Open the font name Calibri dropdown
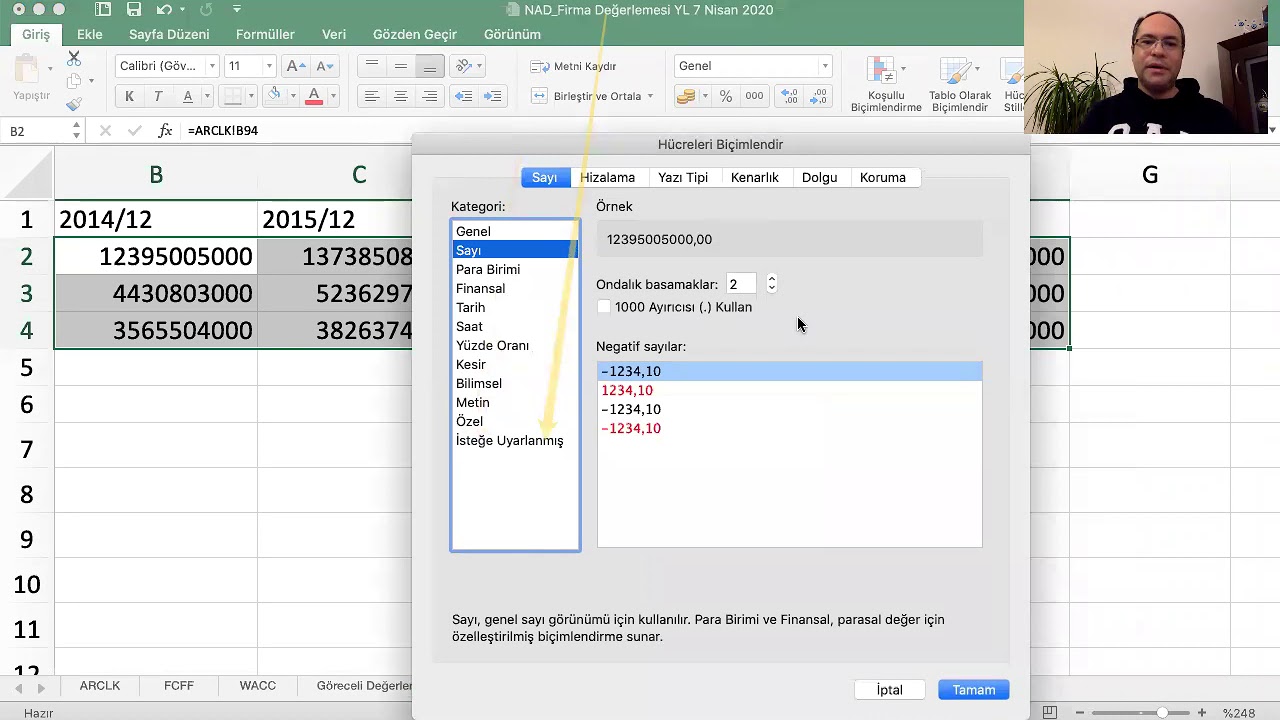This screenshot has height=720, width=1280. point(212,66)
